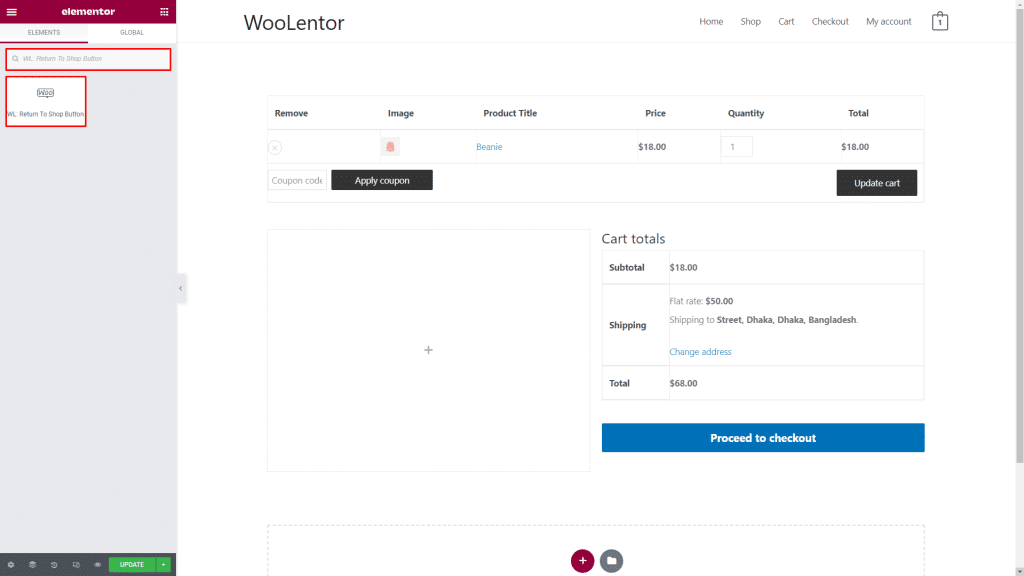Click the Coupon code input field
The width and height of the screenshot is (1024, 576).
coord(297,180)
